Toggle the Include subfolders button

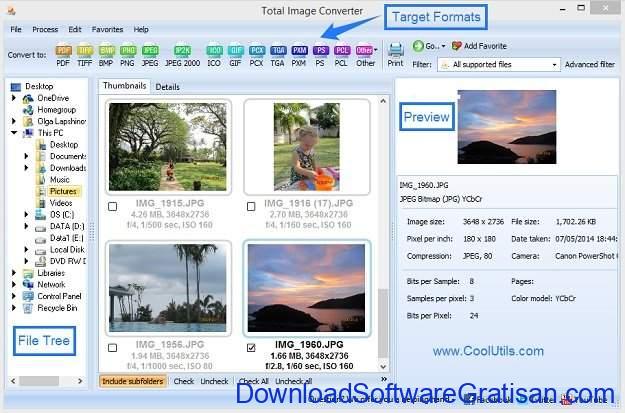pyautogui.click(x=133, y=382)
